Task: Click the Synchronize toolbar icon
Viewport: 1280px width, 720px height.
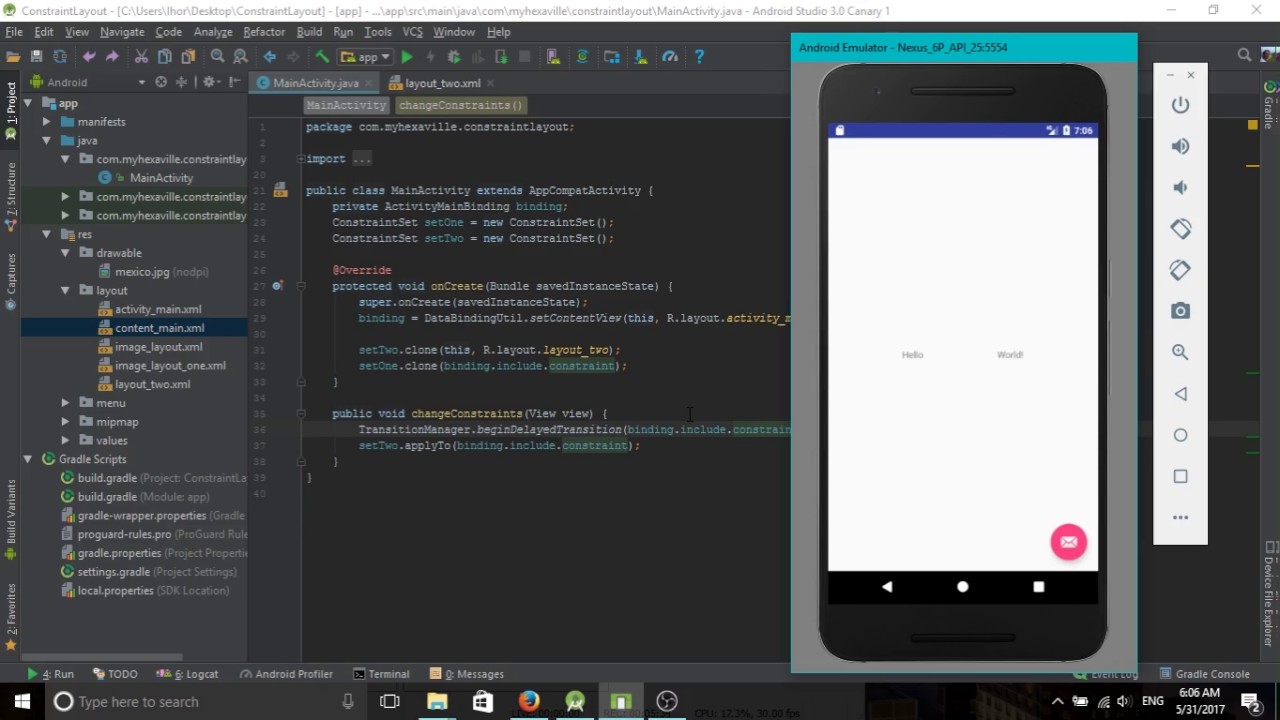Action: (x=59, y=57)
